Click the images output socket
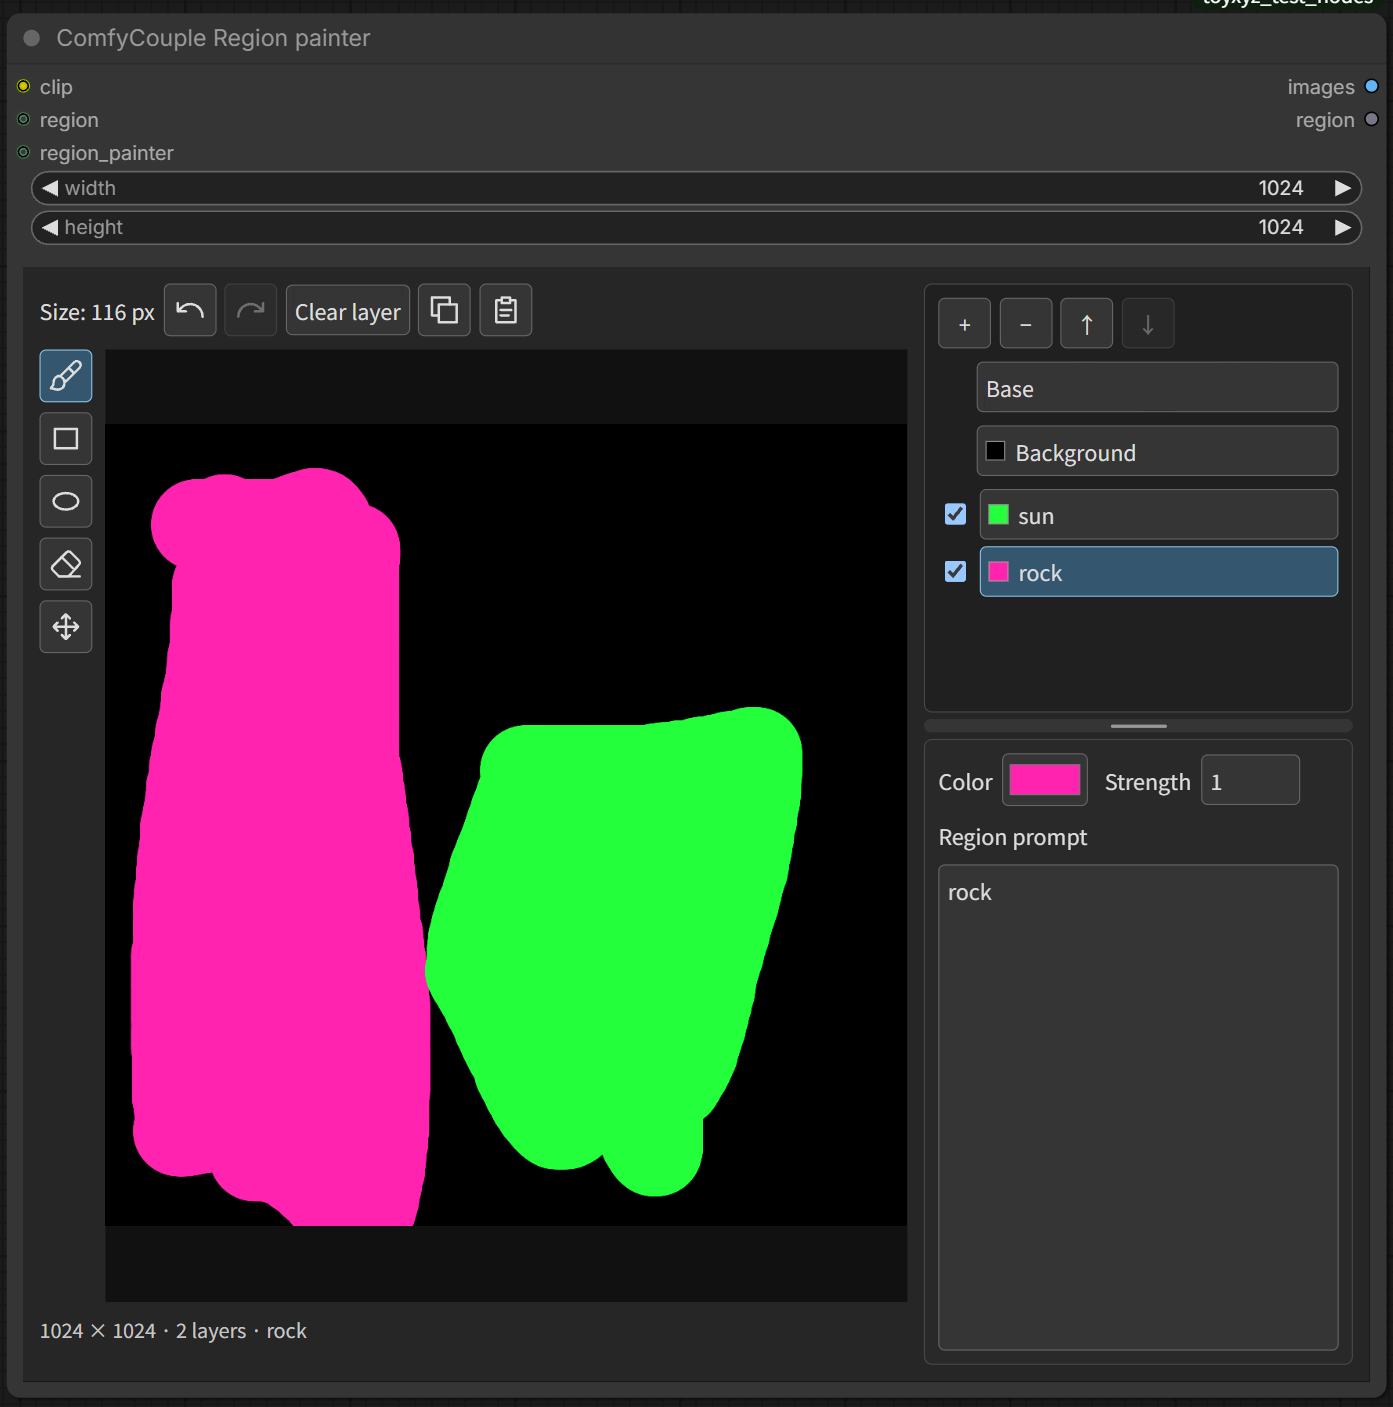The image size is (1393, 1407). (1372, 86)
